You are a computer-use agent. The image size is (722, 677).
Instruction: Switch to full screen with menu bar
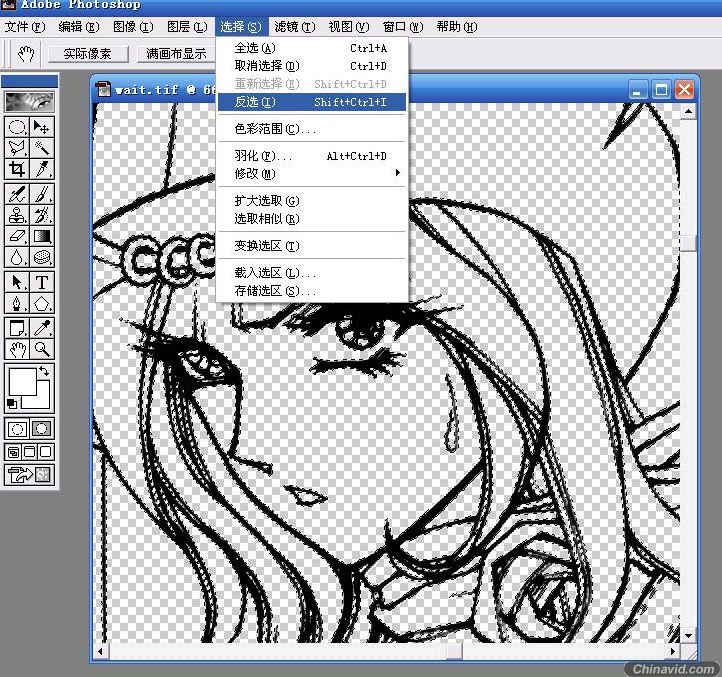point(29,452)
